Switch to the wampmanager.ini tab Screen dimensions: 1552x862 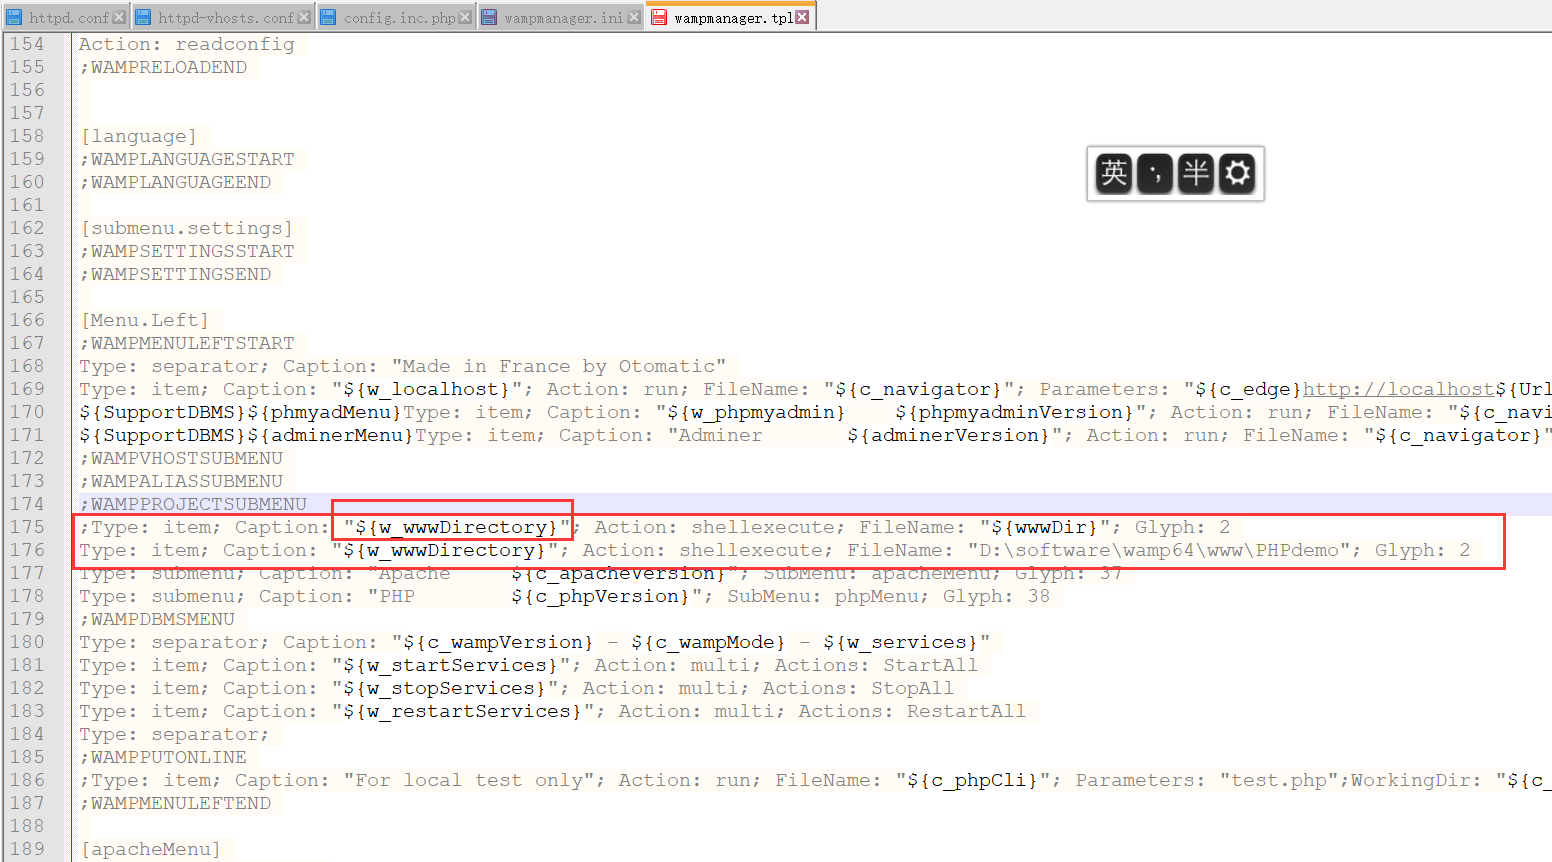pyautogui.click(x=558, y=16)
